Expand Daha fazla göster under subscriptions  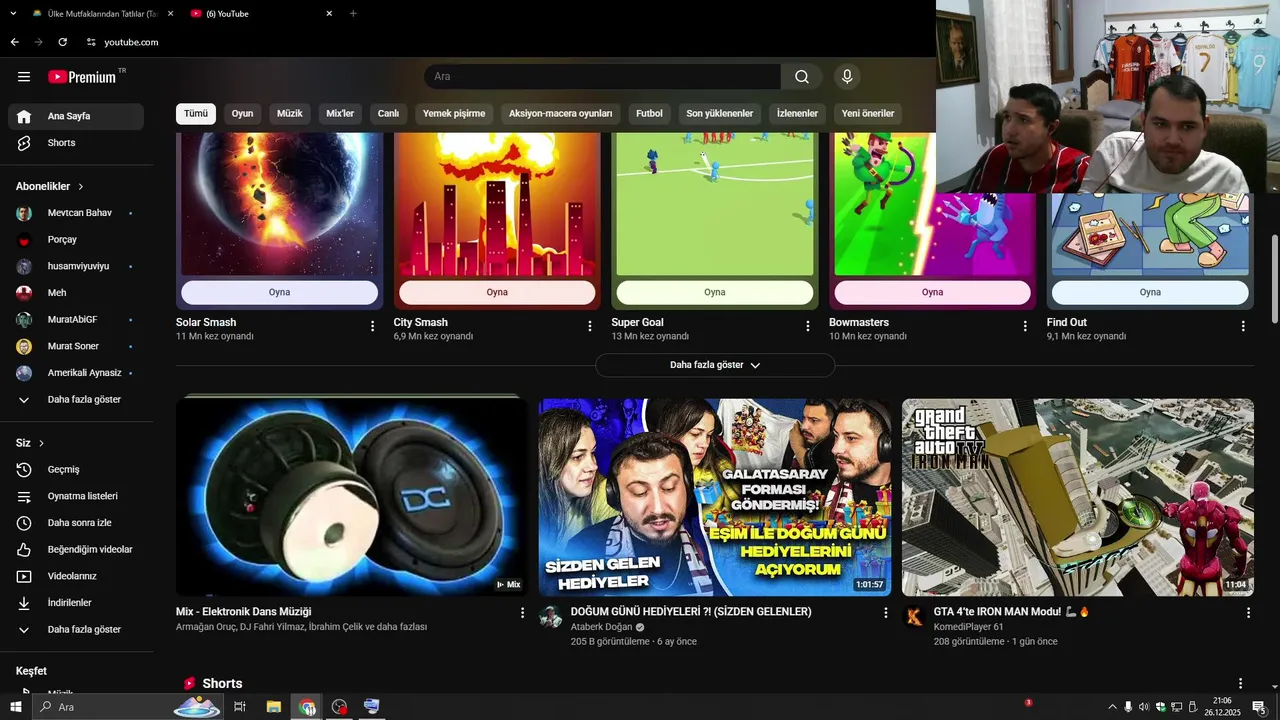(76, 400)
